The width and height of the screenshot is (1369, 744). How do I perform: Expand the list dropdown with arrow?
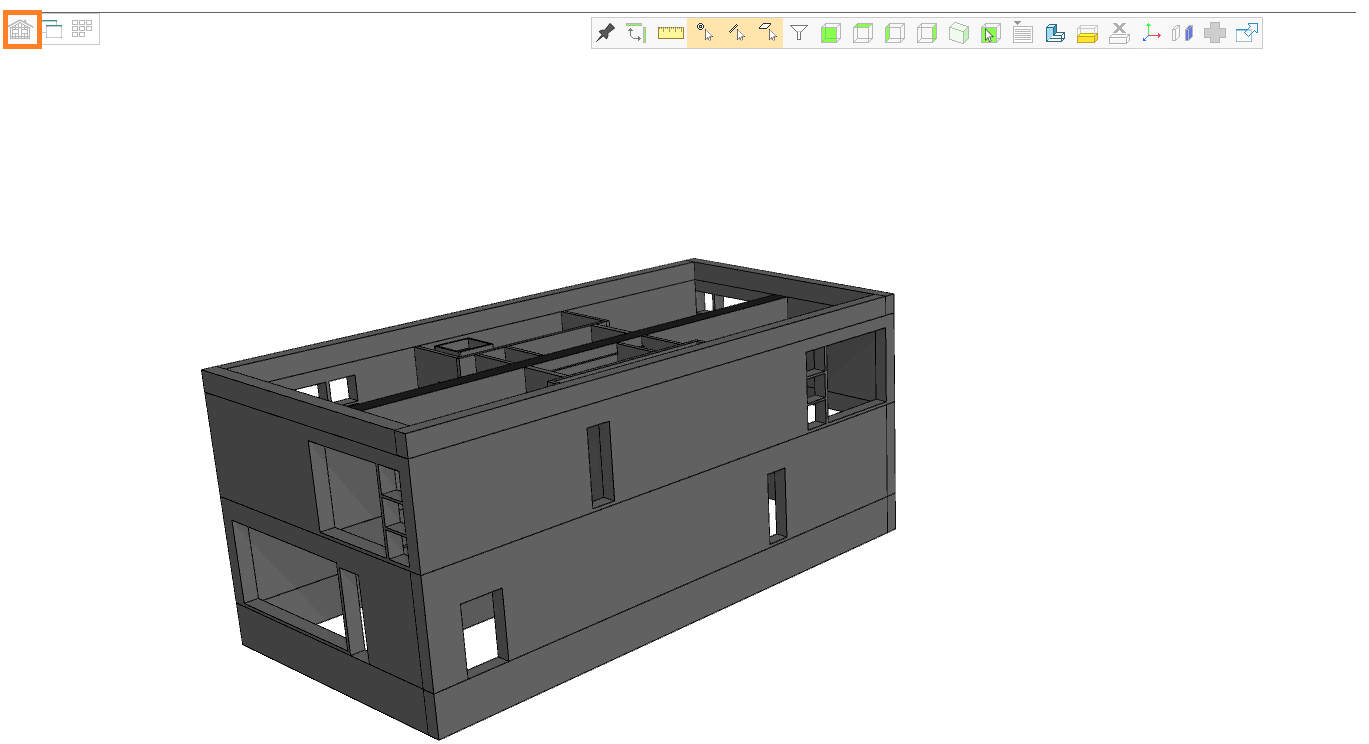pyautogui.click(x=1022, y=33)
